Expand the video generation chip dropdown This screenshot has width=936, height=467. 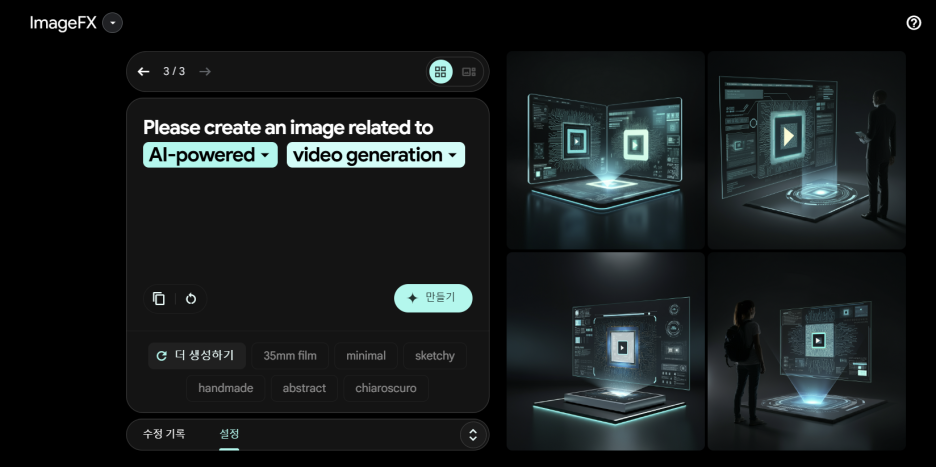452,155
